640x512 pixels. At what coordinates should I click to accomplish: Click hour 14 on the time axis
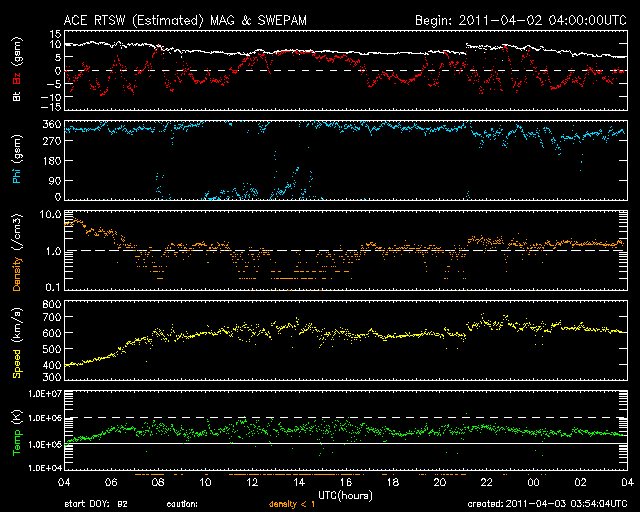(x=299, y=483)
